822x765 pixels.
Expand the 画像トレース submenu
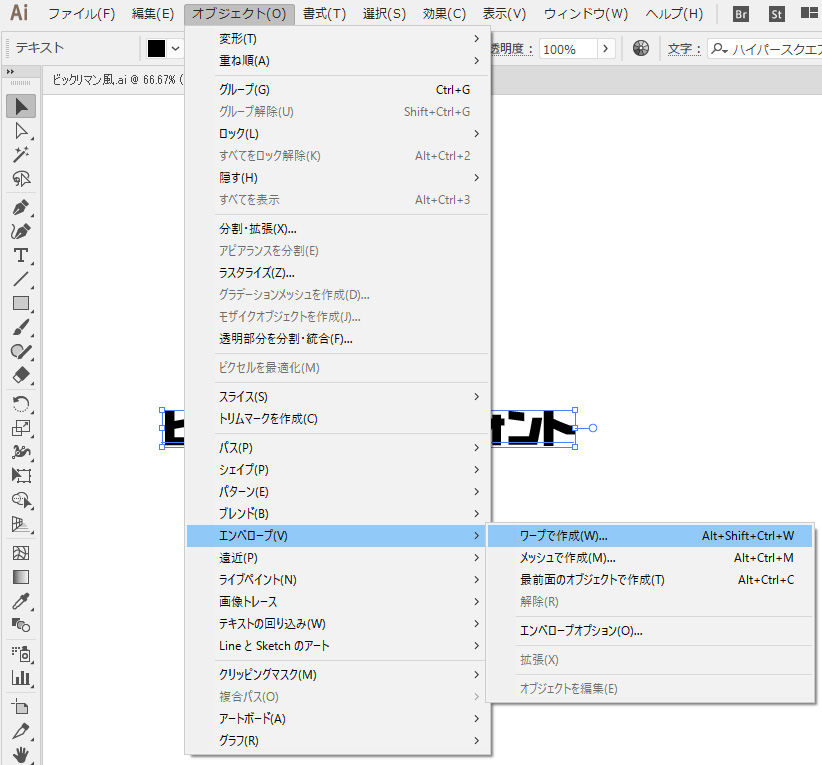[x=338, y=602]
